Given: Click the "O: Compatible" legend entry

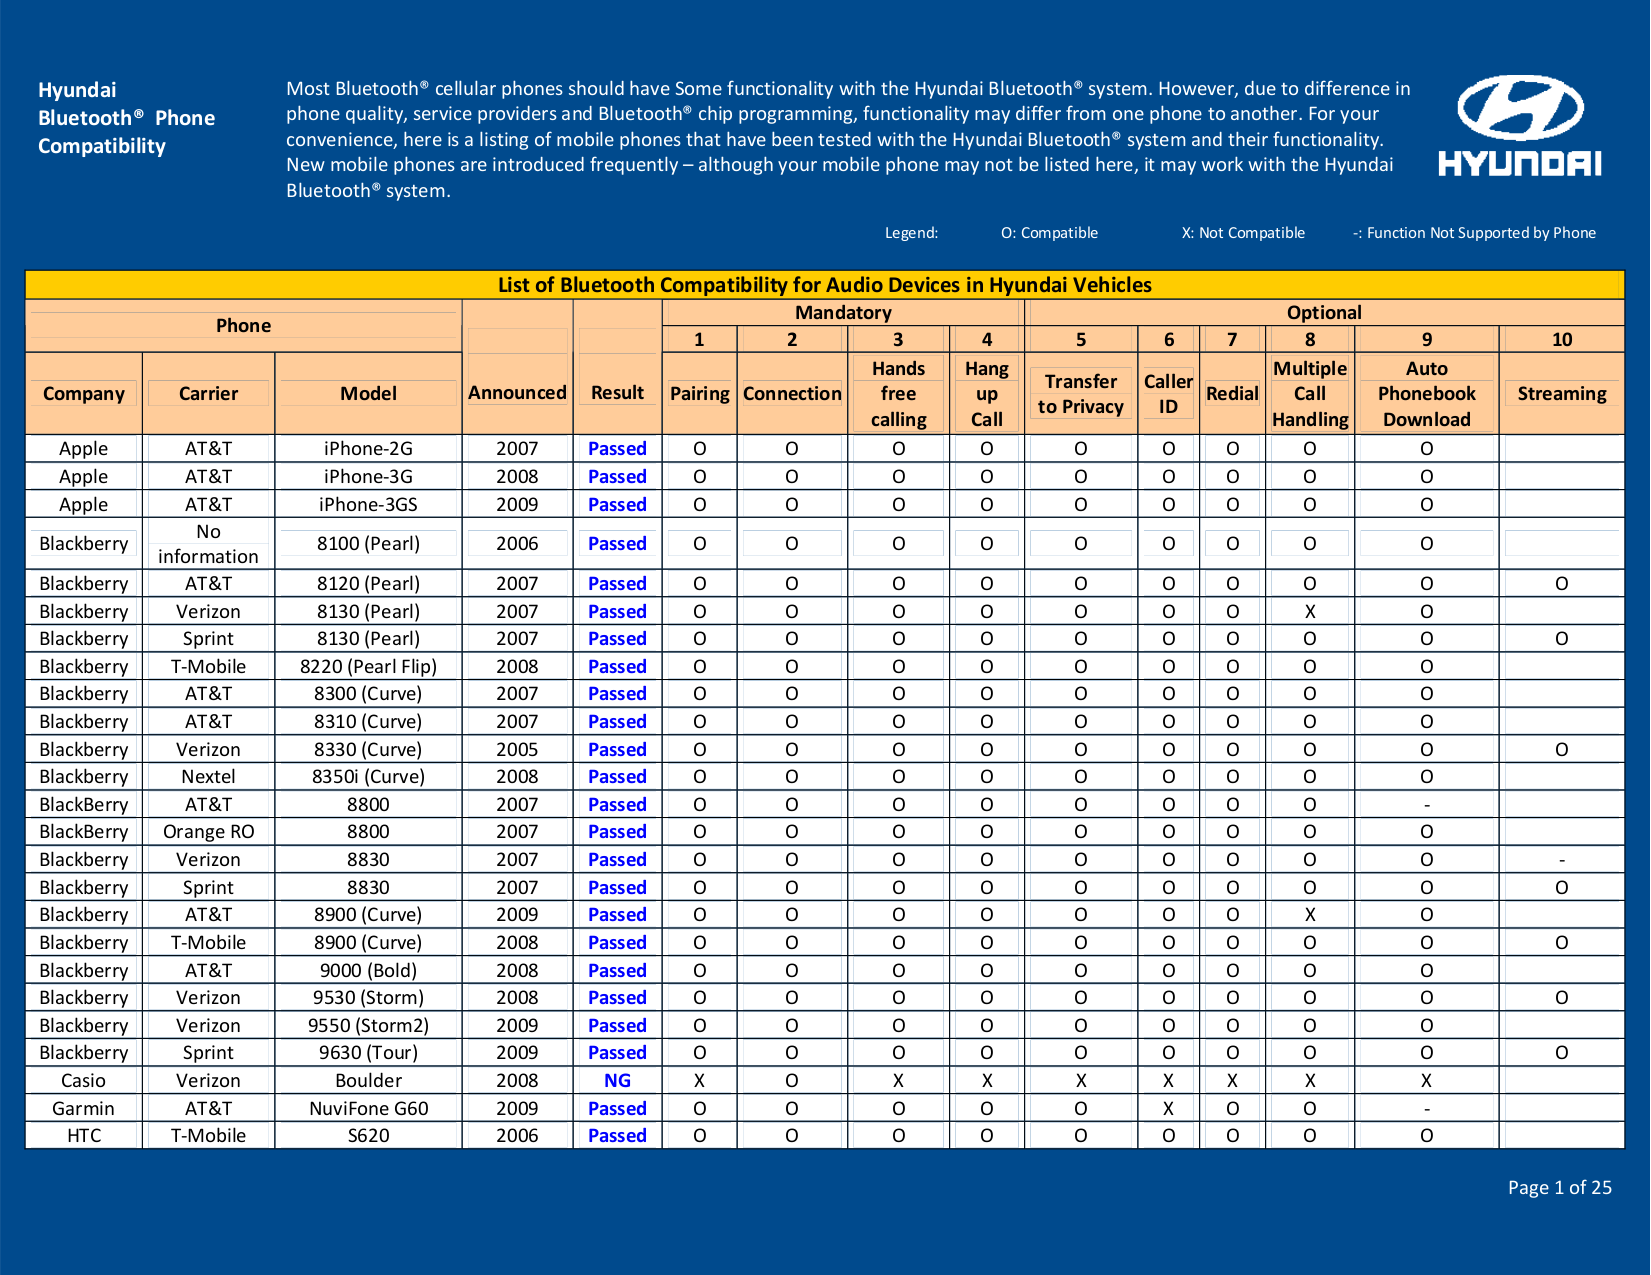Looking at the screenshot, I should coord(1049,232).
